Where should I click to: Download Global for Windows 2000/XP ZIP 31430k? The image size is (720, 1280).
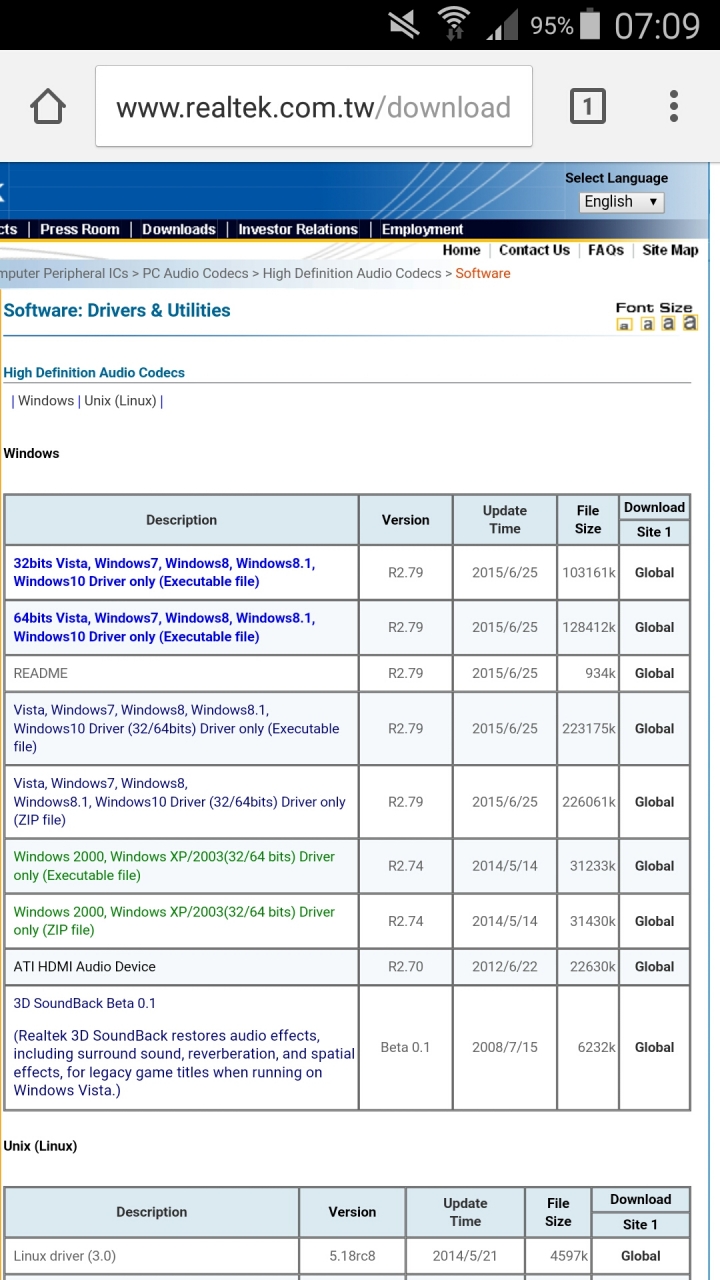[654, 920]
